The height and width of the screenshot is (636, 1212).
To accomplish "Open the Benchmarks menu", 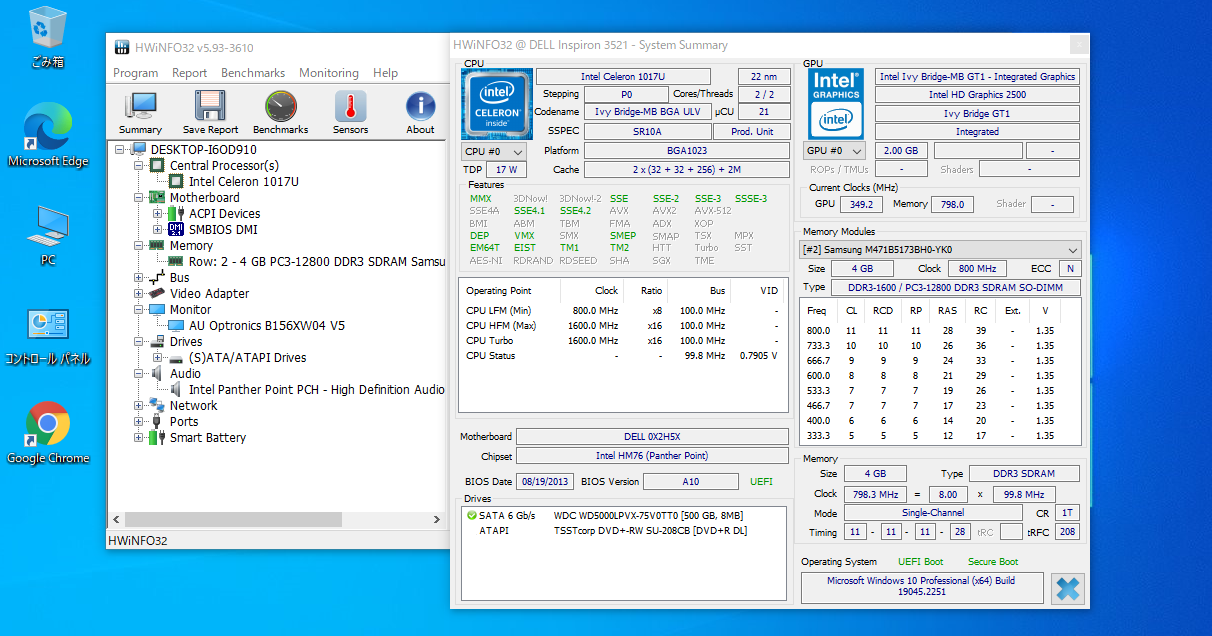I will (x=253, y=73).
